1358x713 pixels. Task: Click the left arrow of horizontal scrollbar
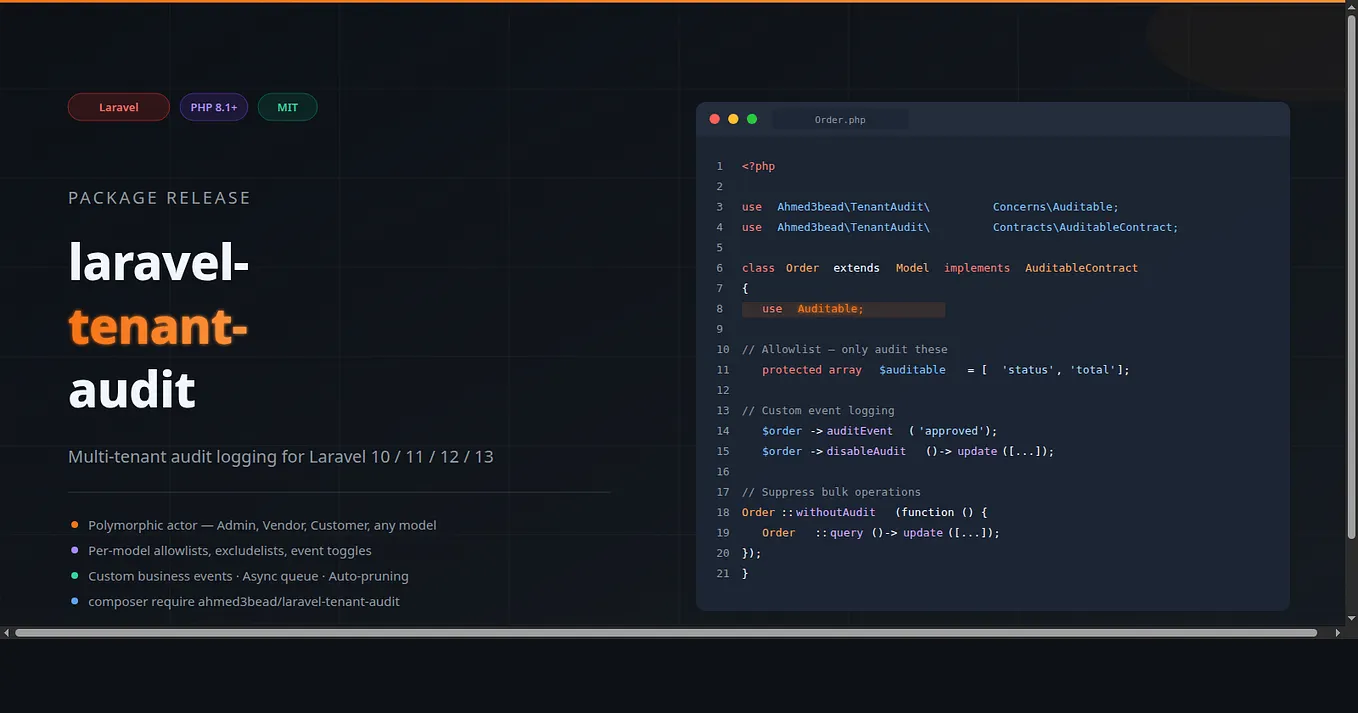[x=7, y=633]
